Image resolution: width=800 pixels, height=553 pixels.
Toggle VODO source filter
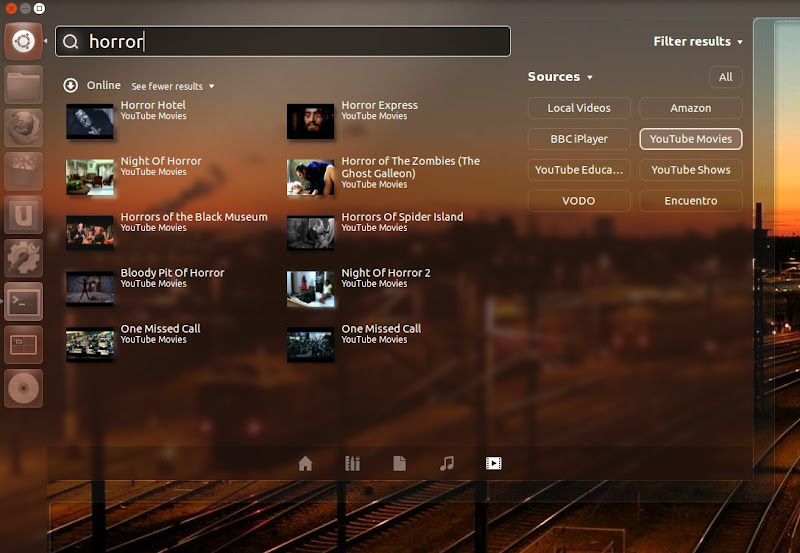tap(579, 200)
